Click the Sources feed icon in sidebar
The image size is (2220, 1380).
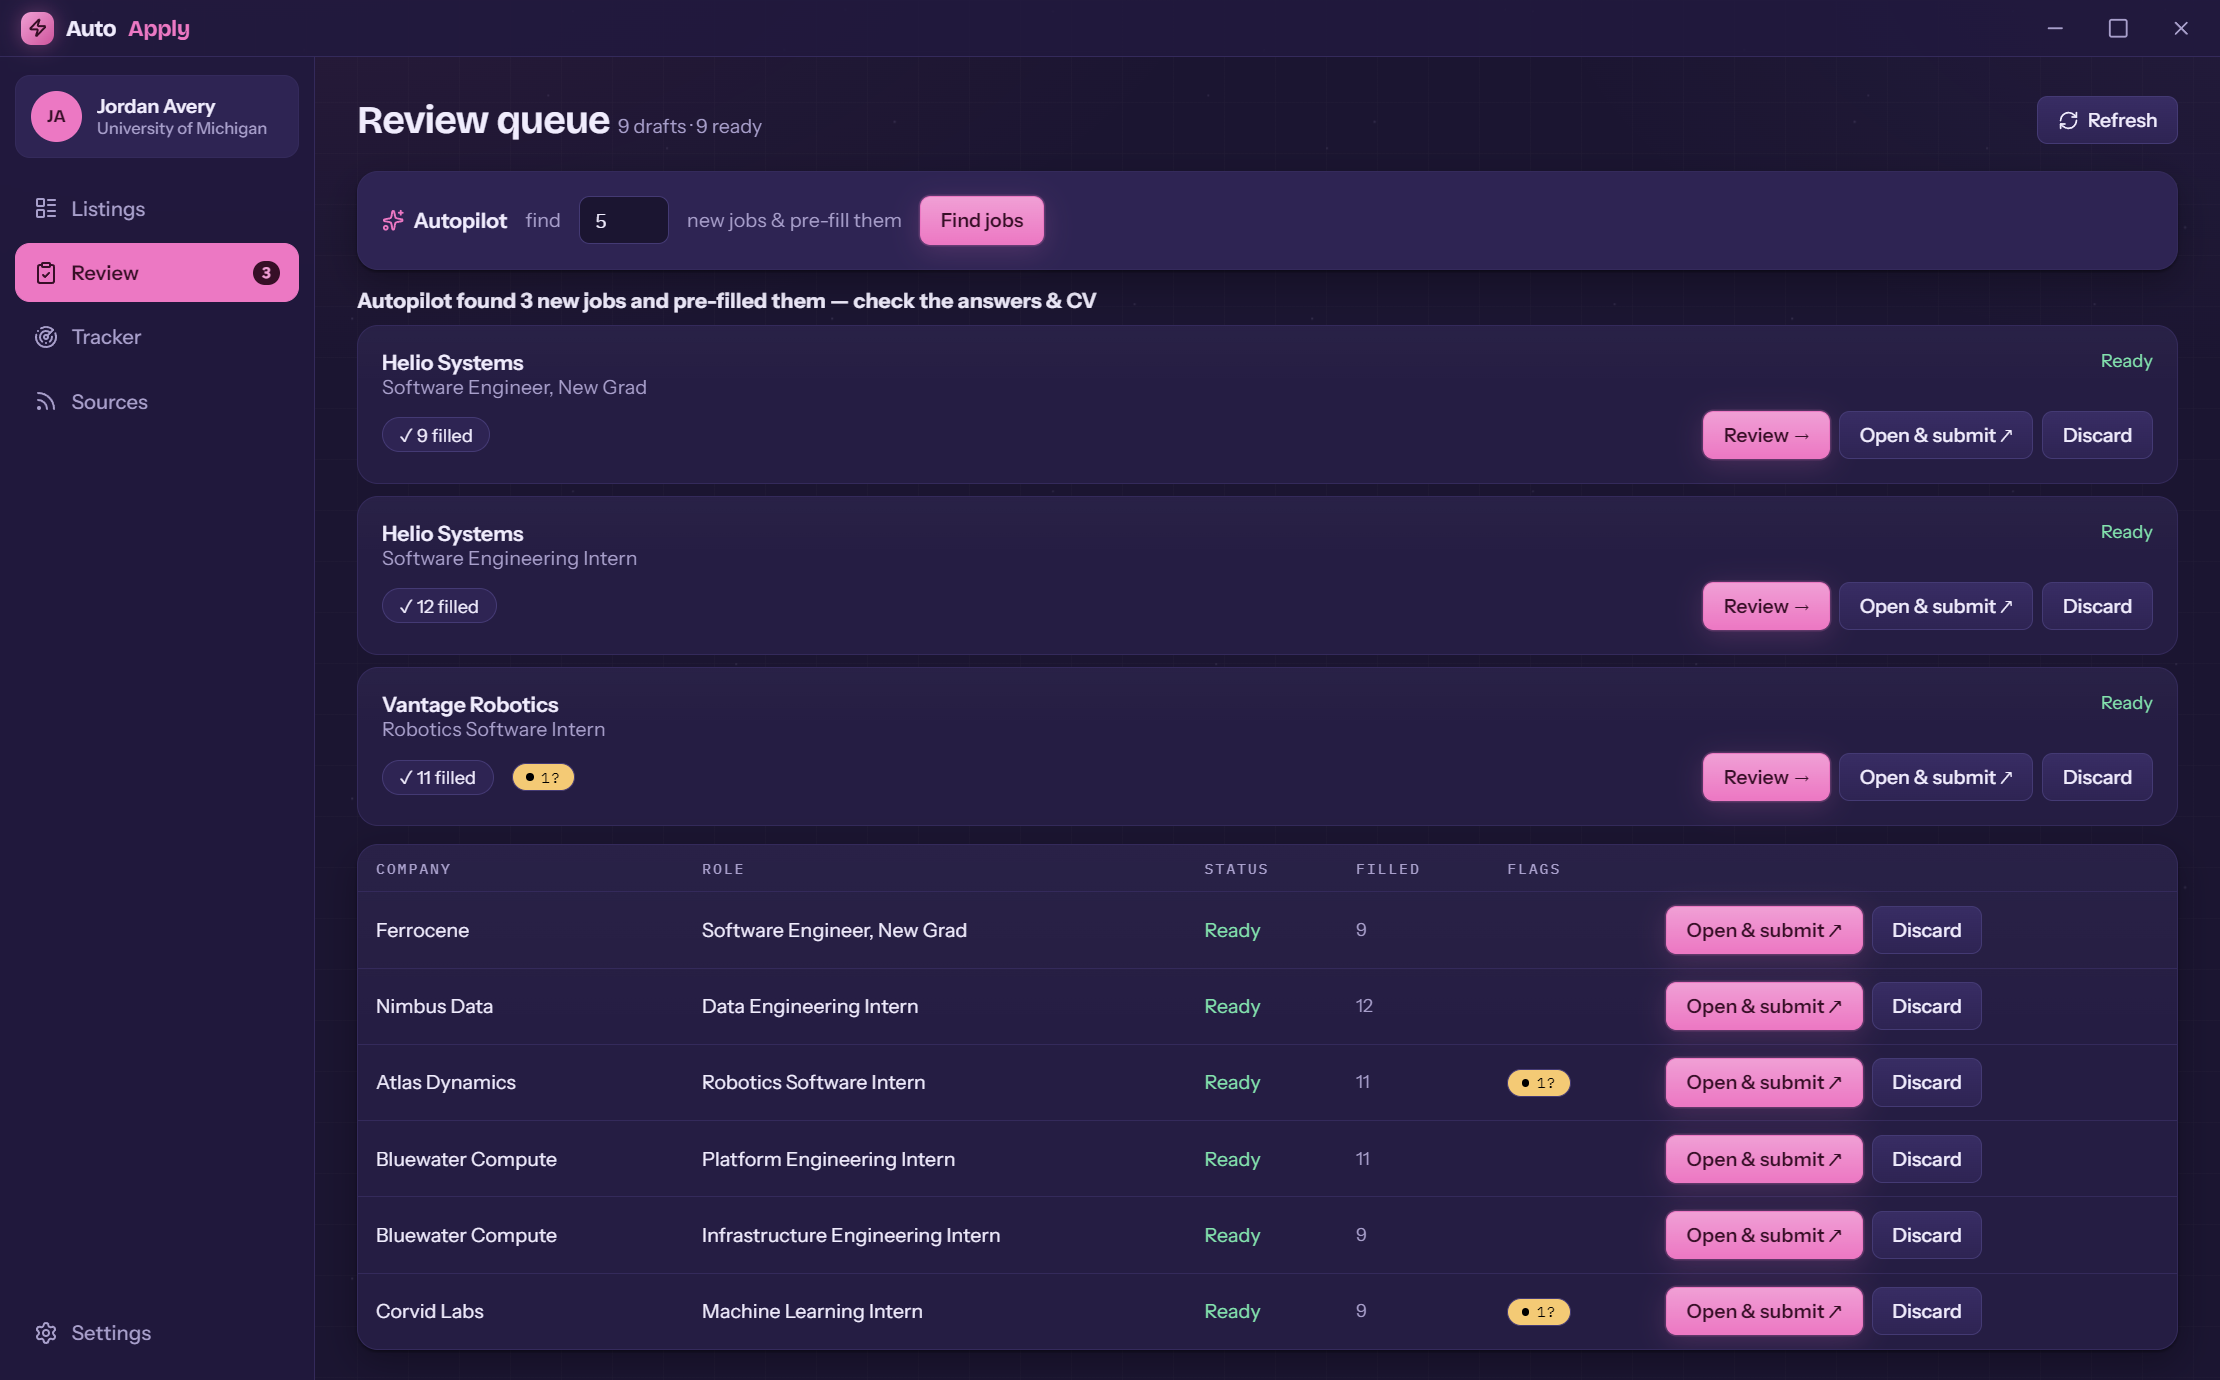tap(46, 402)
